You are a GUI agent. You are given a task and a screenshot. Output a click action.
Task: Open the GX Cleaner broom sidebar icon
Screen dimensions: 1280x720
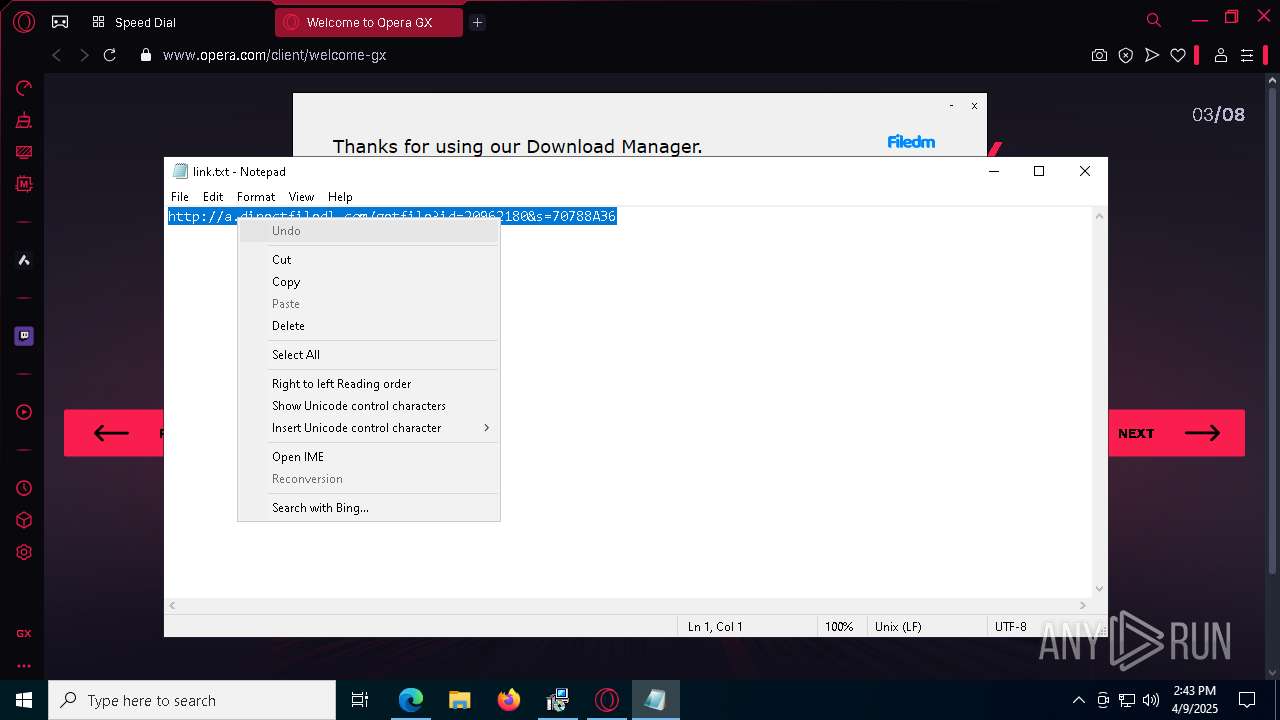24,120
